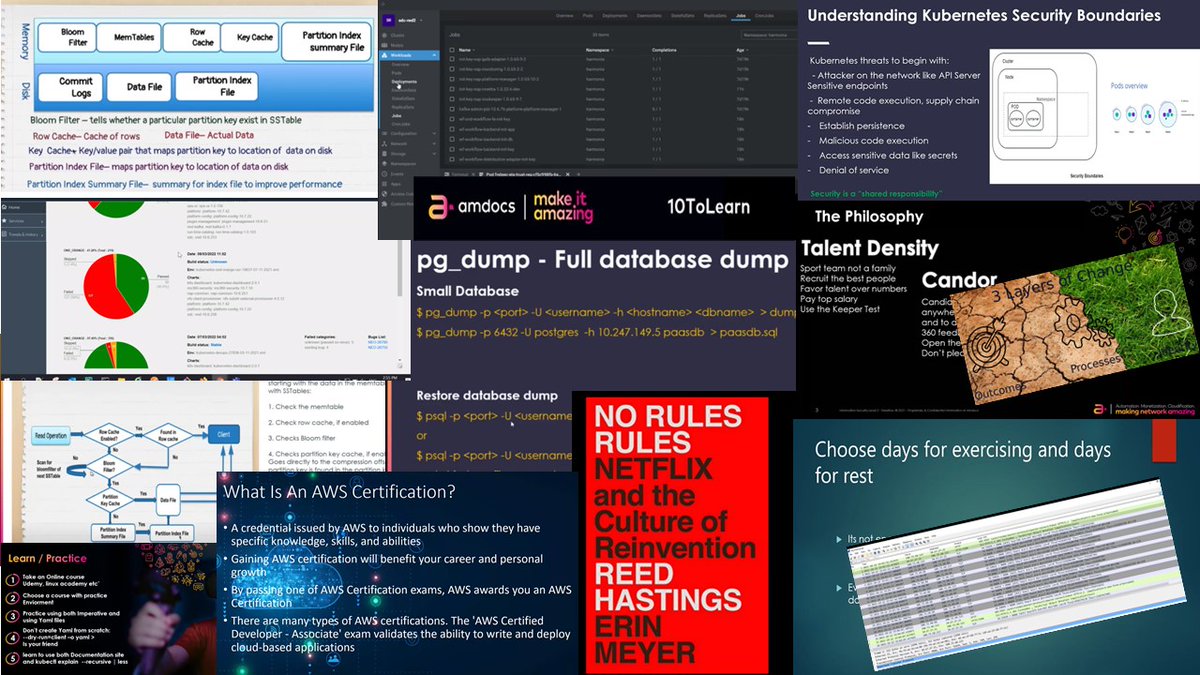Click the edu-red2 cluster avatar icon
The height and width of the screenshot is (675, 1200).
coord(389,20)
